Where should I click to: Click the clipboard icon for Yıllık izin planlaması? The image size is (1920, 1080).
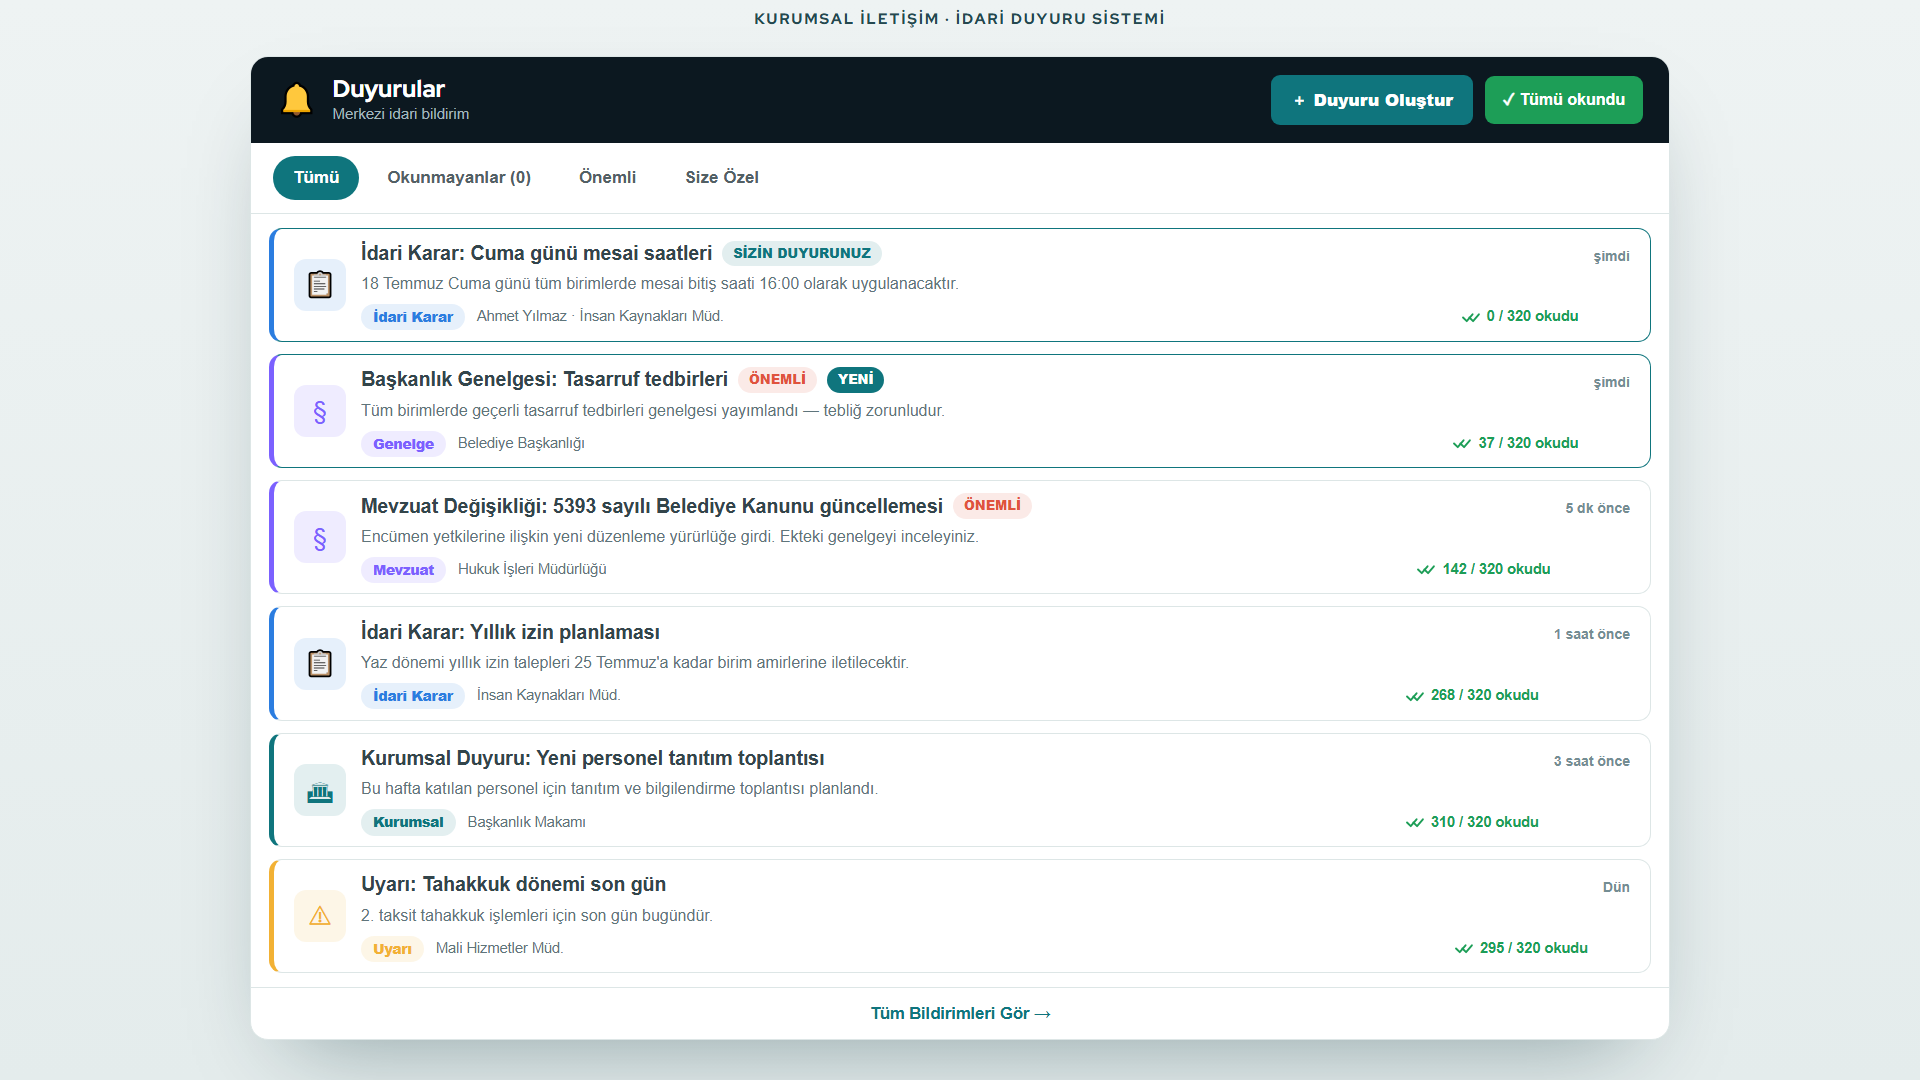tap(320, 664)
